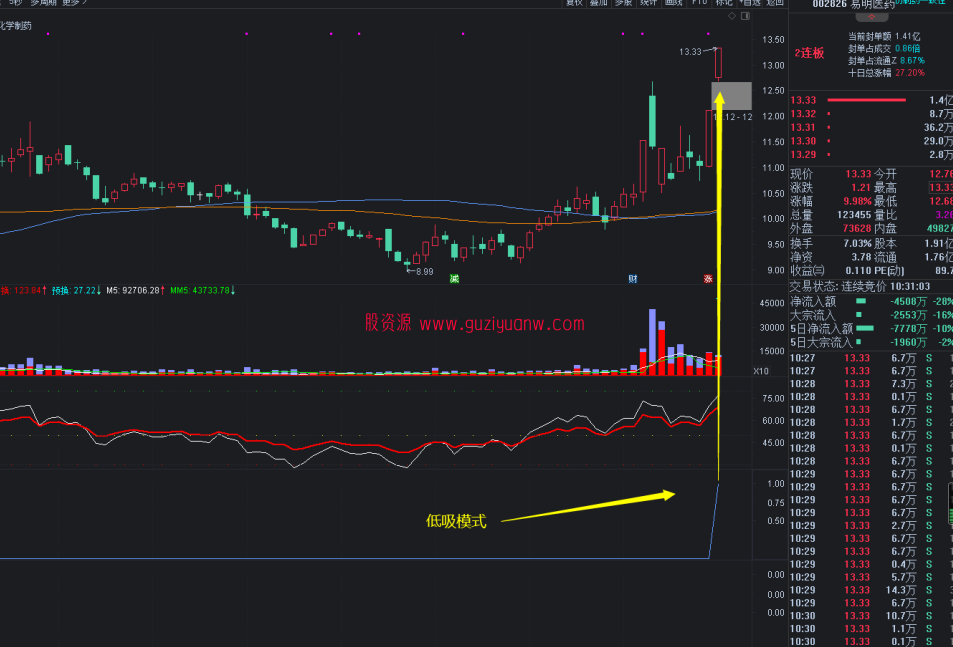Click the 总量 123455 value
Image resolution: width=953 pixels, height=647 pixels.
click(854, 215)
